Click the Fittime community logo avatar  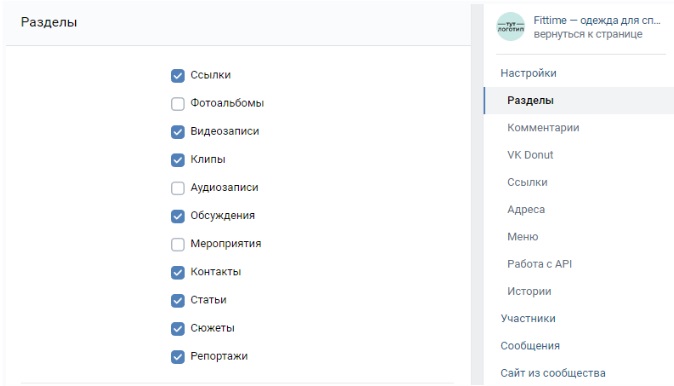511,27
